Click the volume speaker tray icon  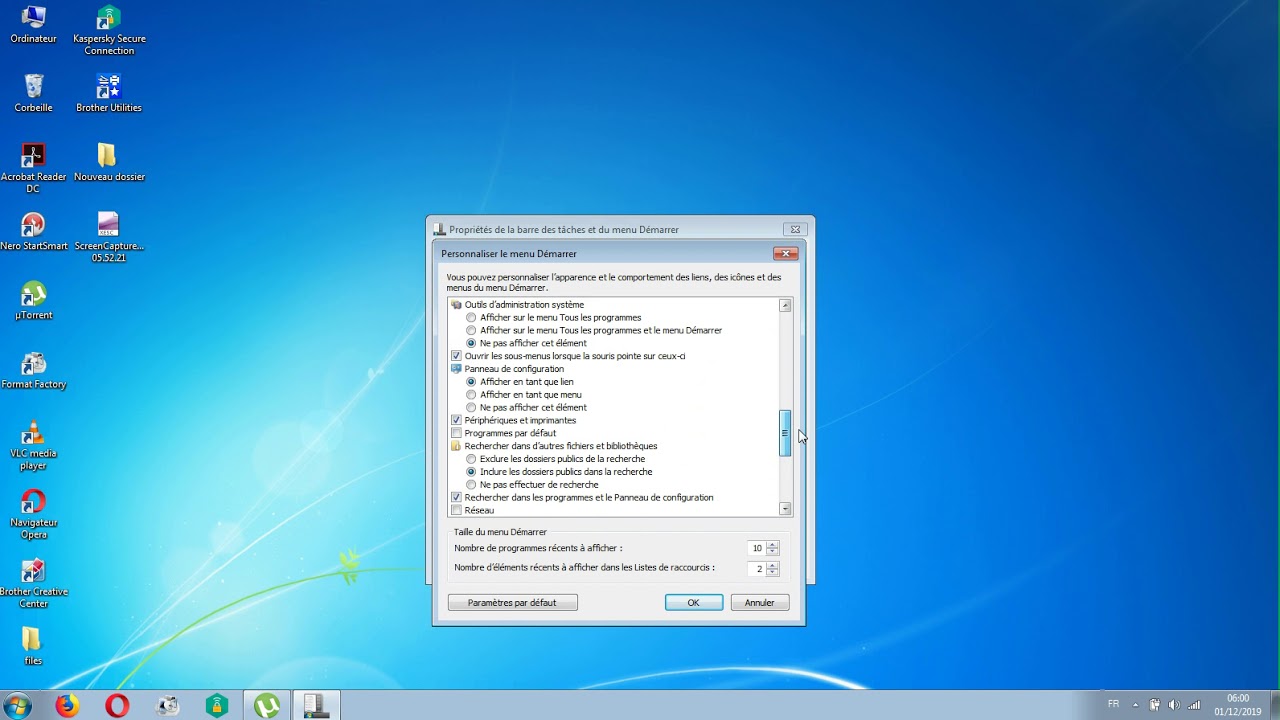(x=1174, y=705)
